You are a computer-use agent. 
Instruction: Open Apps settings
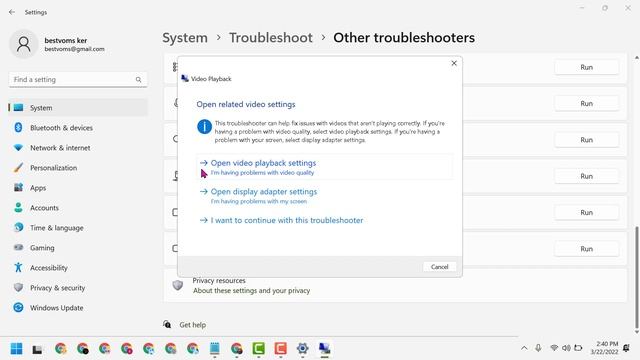tap(78, 188)
